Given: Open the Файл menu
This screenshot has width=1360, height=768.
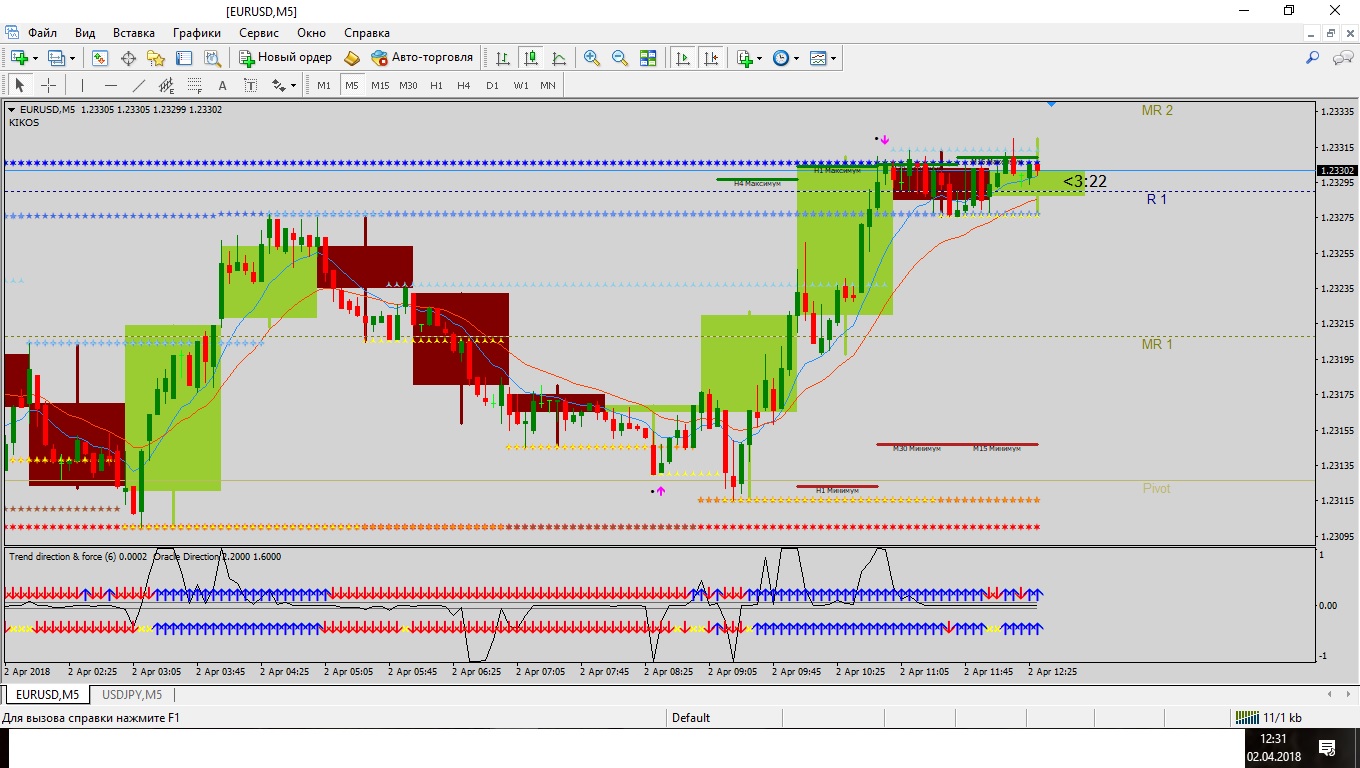Looking at the screenshot, I should 42,33.
